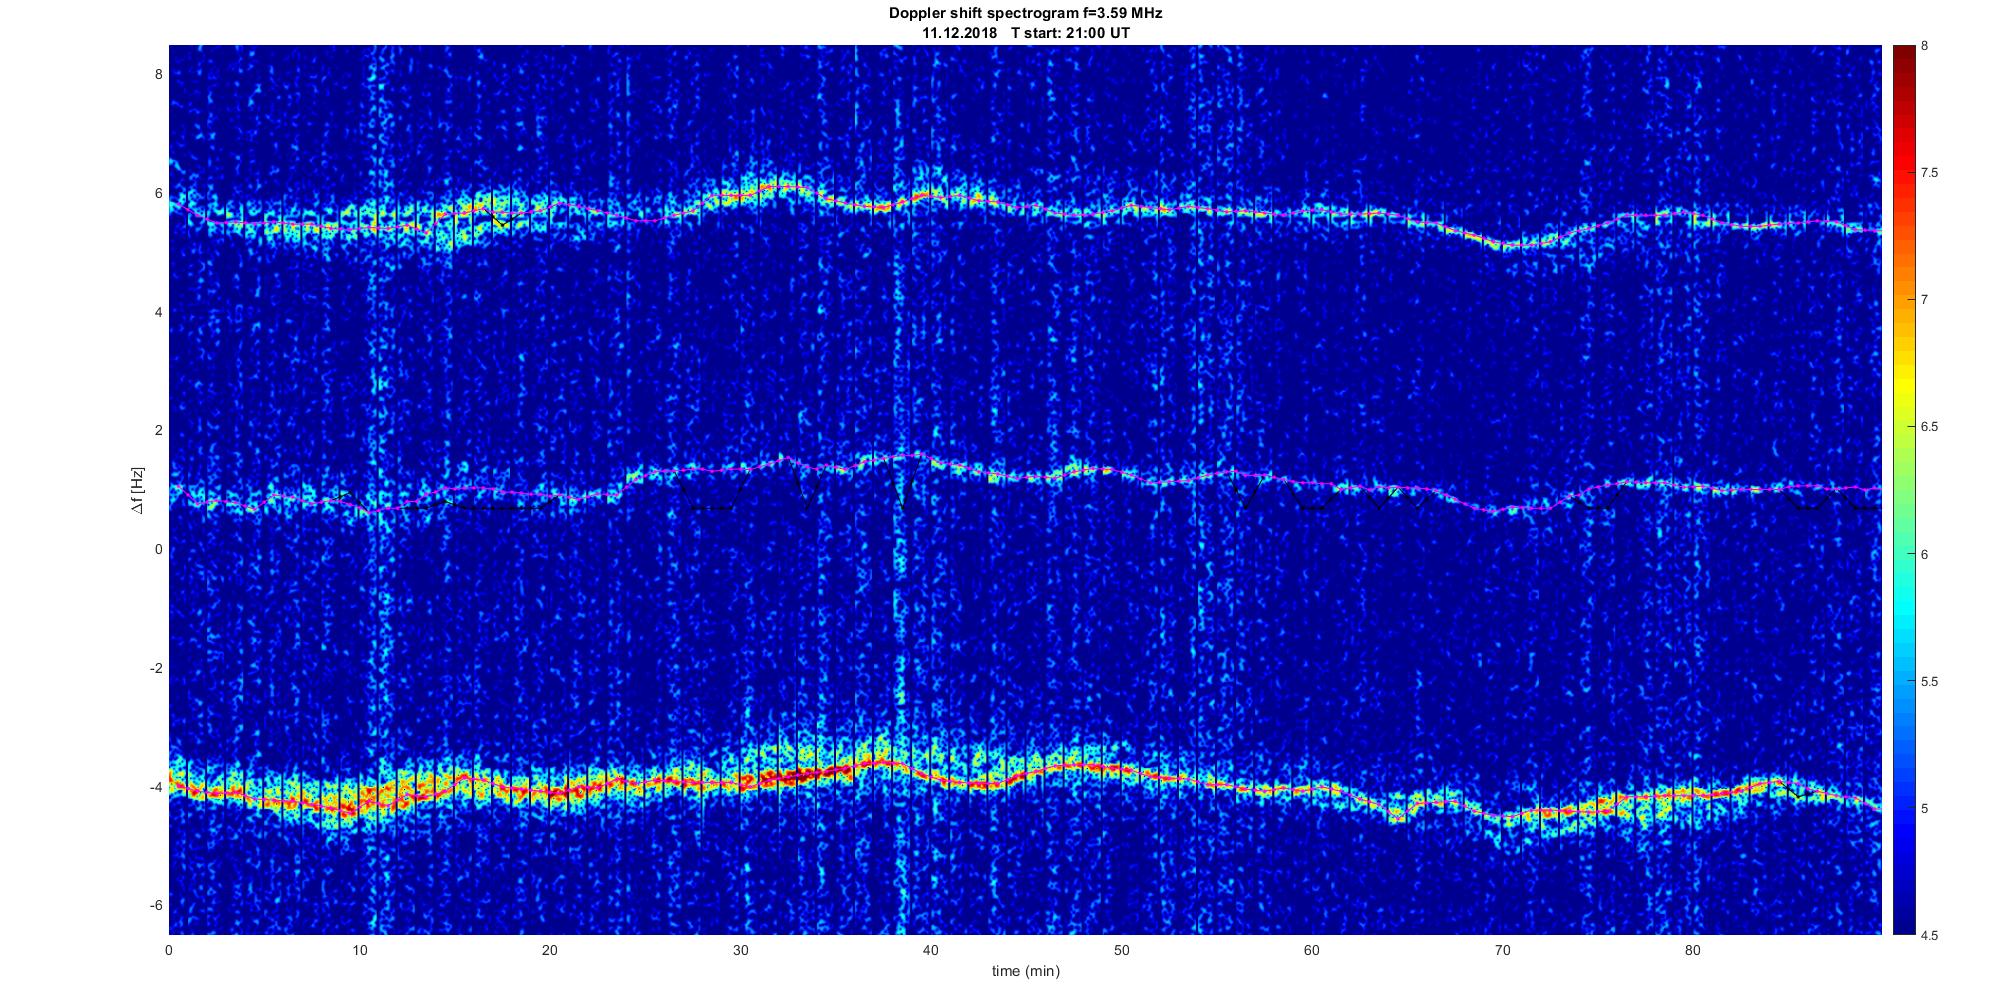Click the colorbar tick label '8'

(1925, 46)
